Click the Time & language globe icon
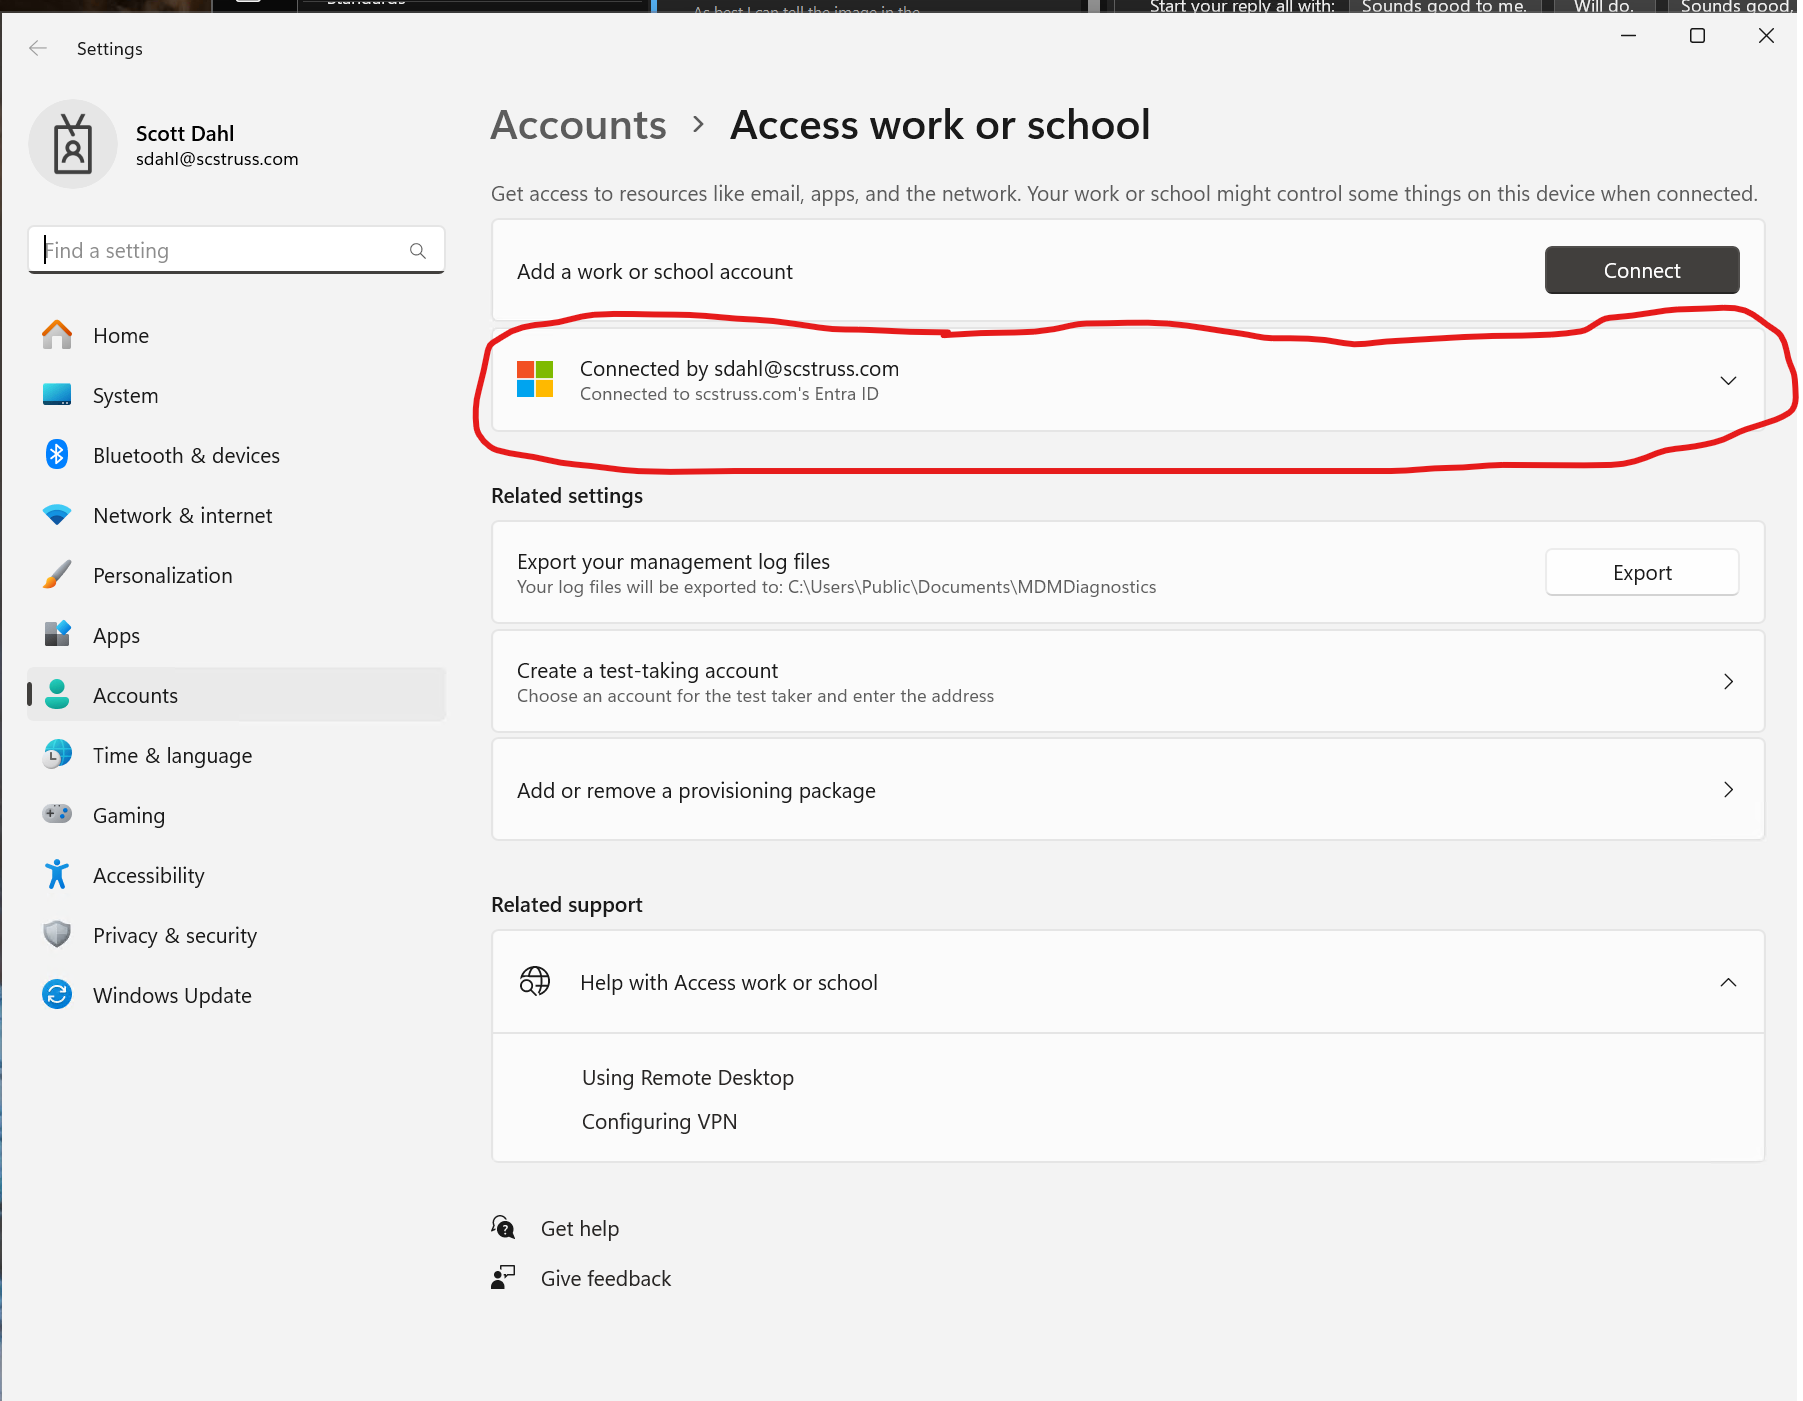 (57, 755)
